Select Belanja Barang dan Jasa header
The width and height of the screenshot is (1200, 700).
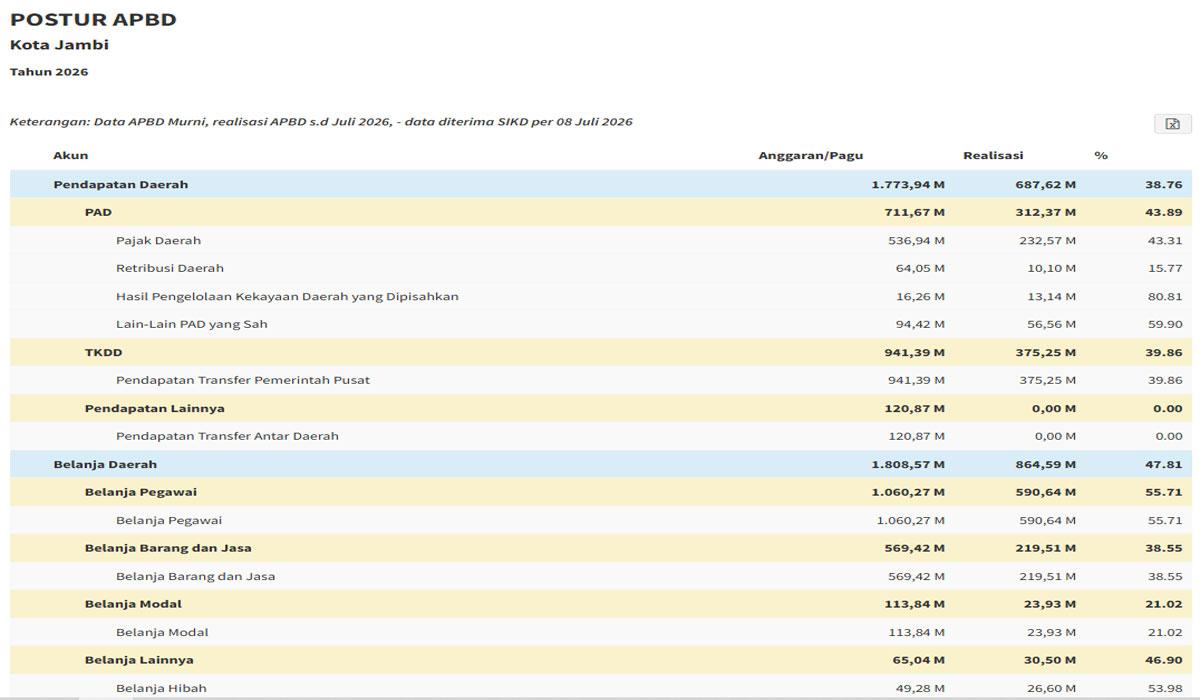[601, 548]
